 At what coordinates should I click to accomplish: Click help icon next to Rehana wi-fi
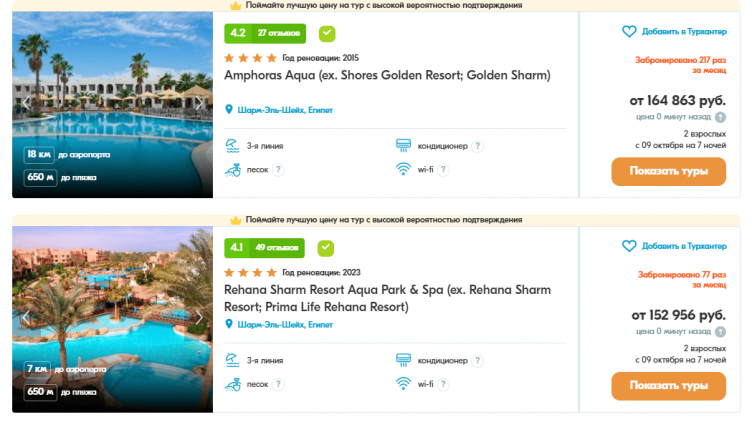click(x=443, y=383)
